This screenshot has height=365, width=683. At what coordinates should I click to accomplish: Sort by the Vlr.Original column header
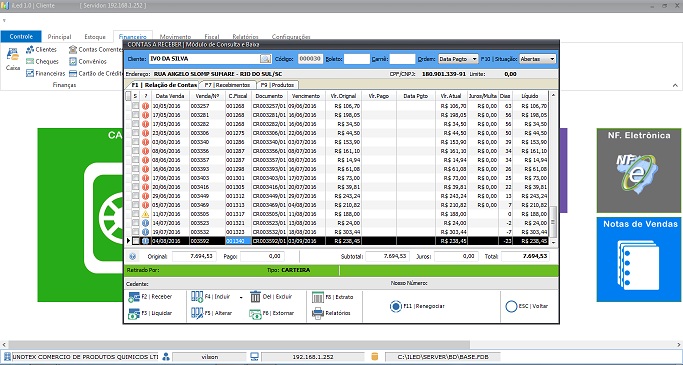(x=343, y=96)
